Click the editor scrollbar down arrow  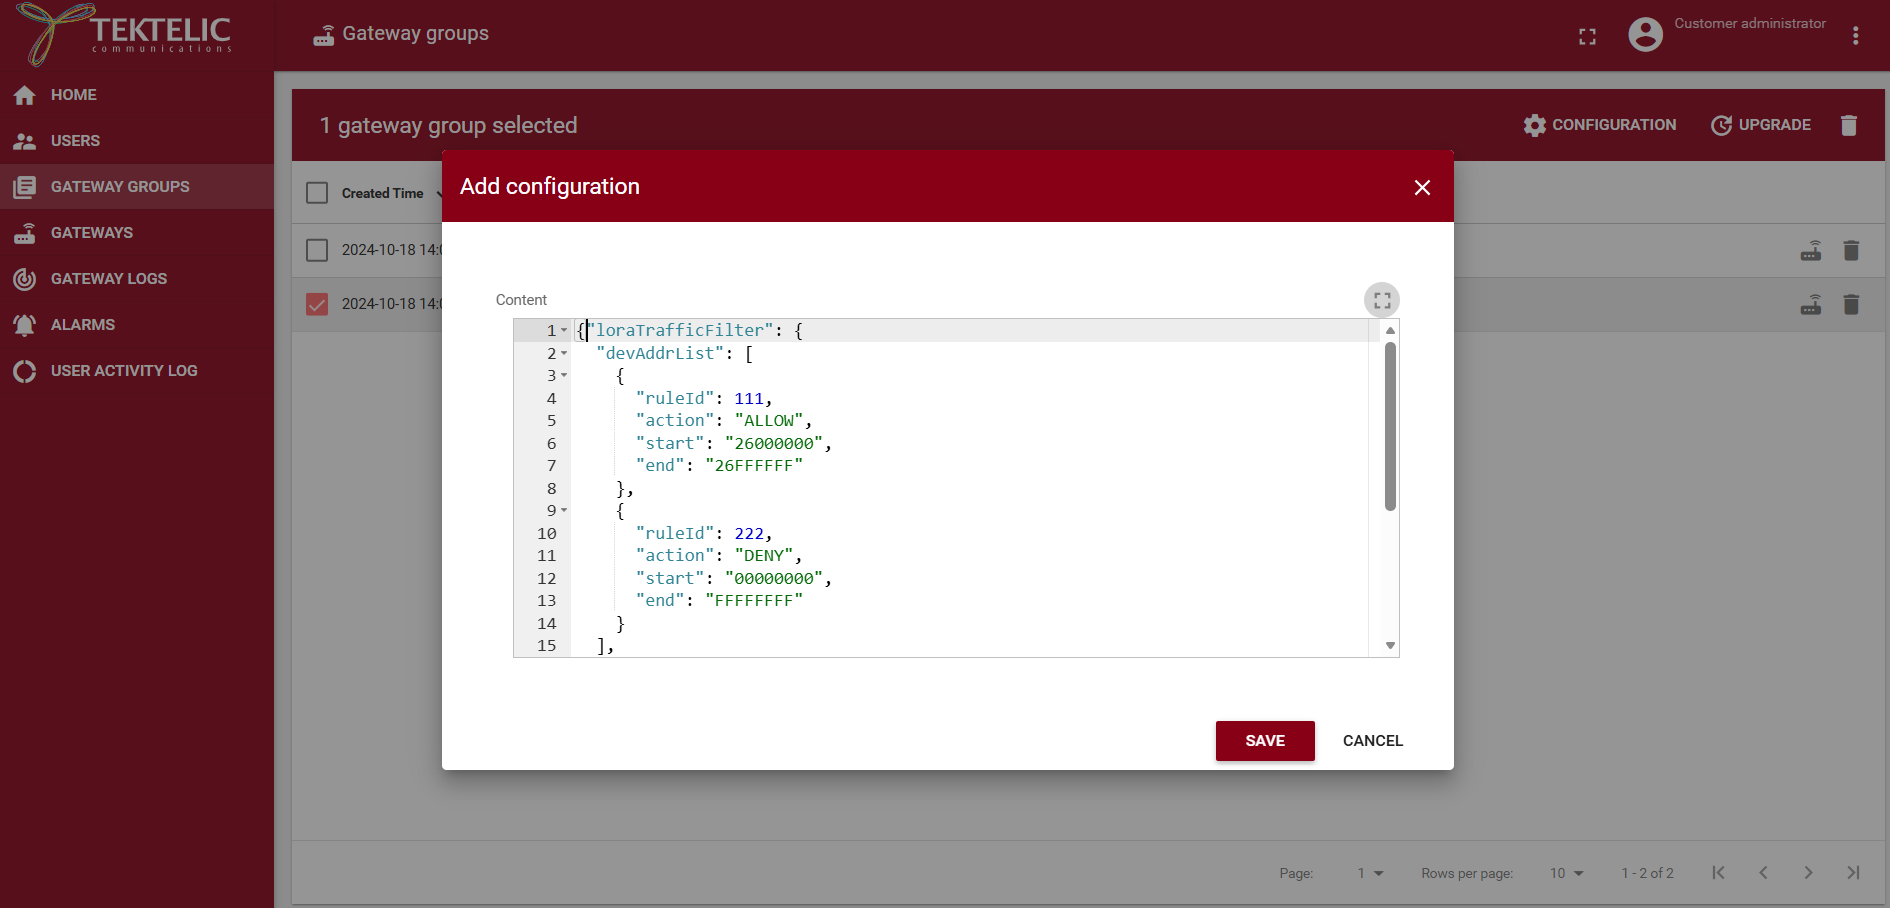coord(1389,645)
